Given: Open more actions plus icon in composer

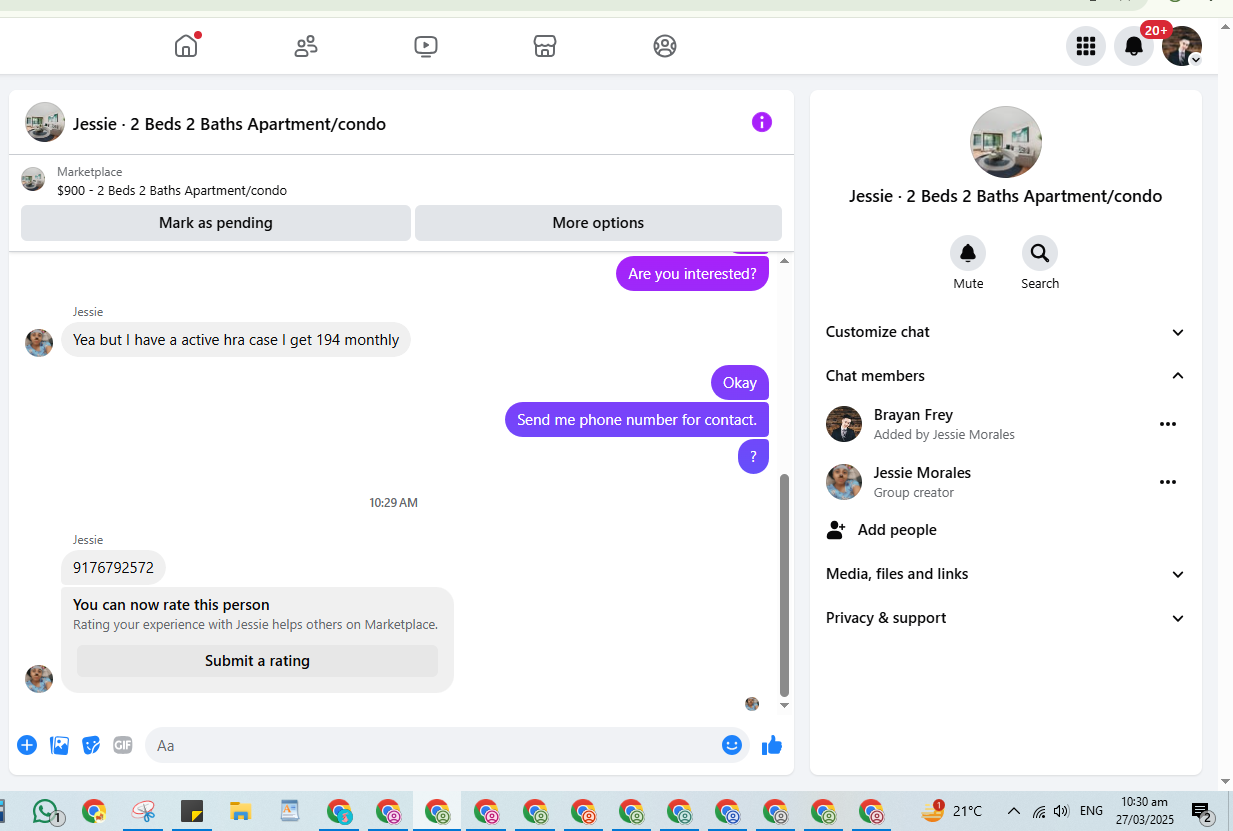Looking at the screenshot, I should pos(27,745).
